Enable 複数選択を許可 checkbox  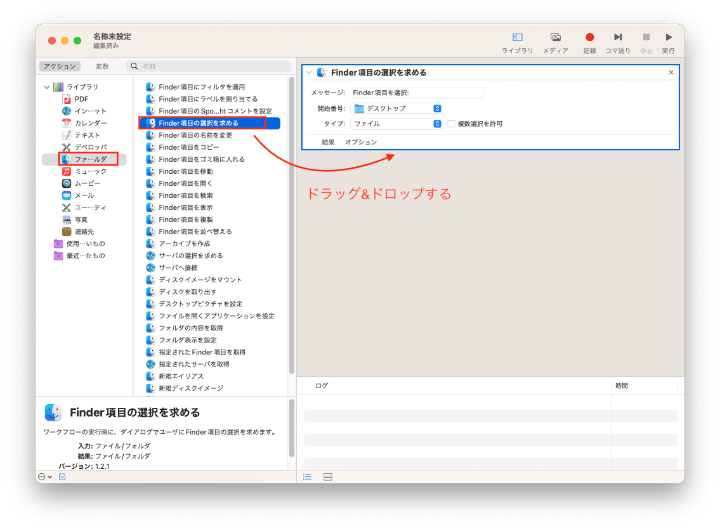451,124
